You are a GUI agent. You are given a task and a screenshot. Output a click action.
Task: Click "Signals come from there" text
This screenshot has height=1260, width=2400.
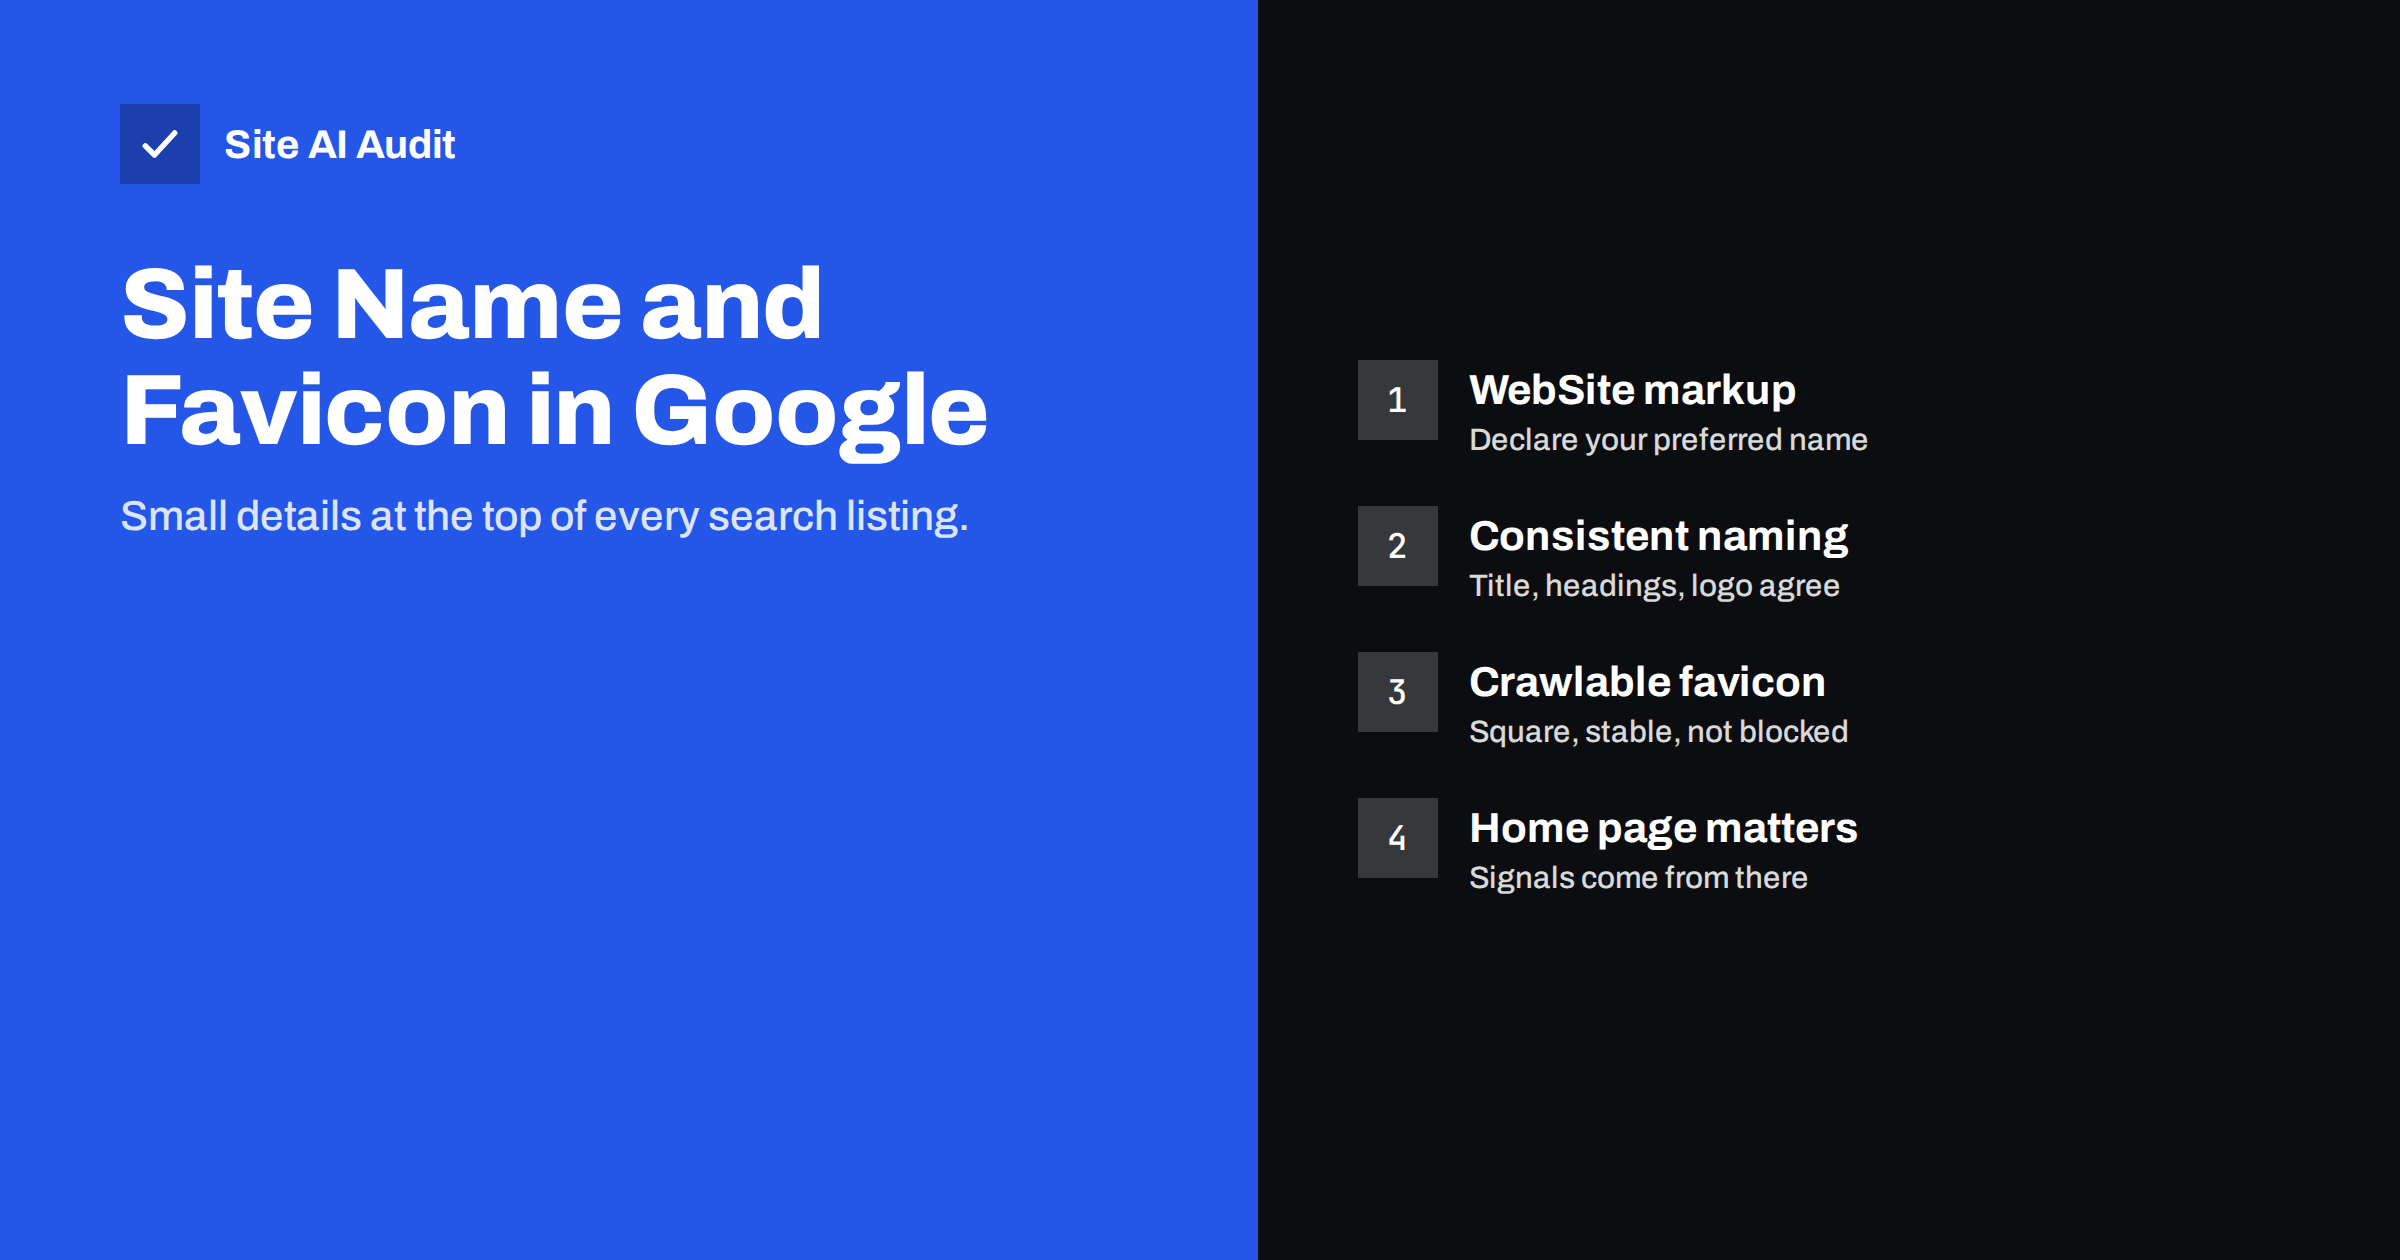1639,878
